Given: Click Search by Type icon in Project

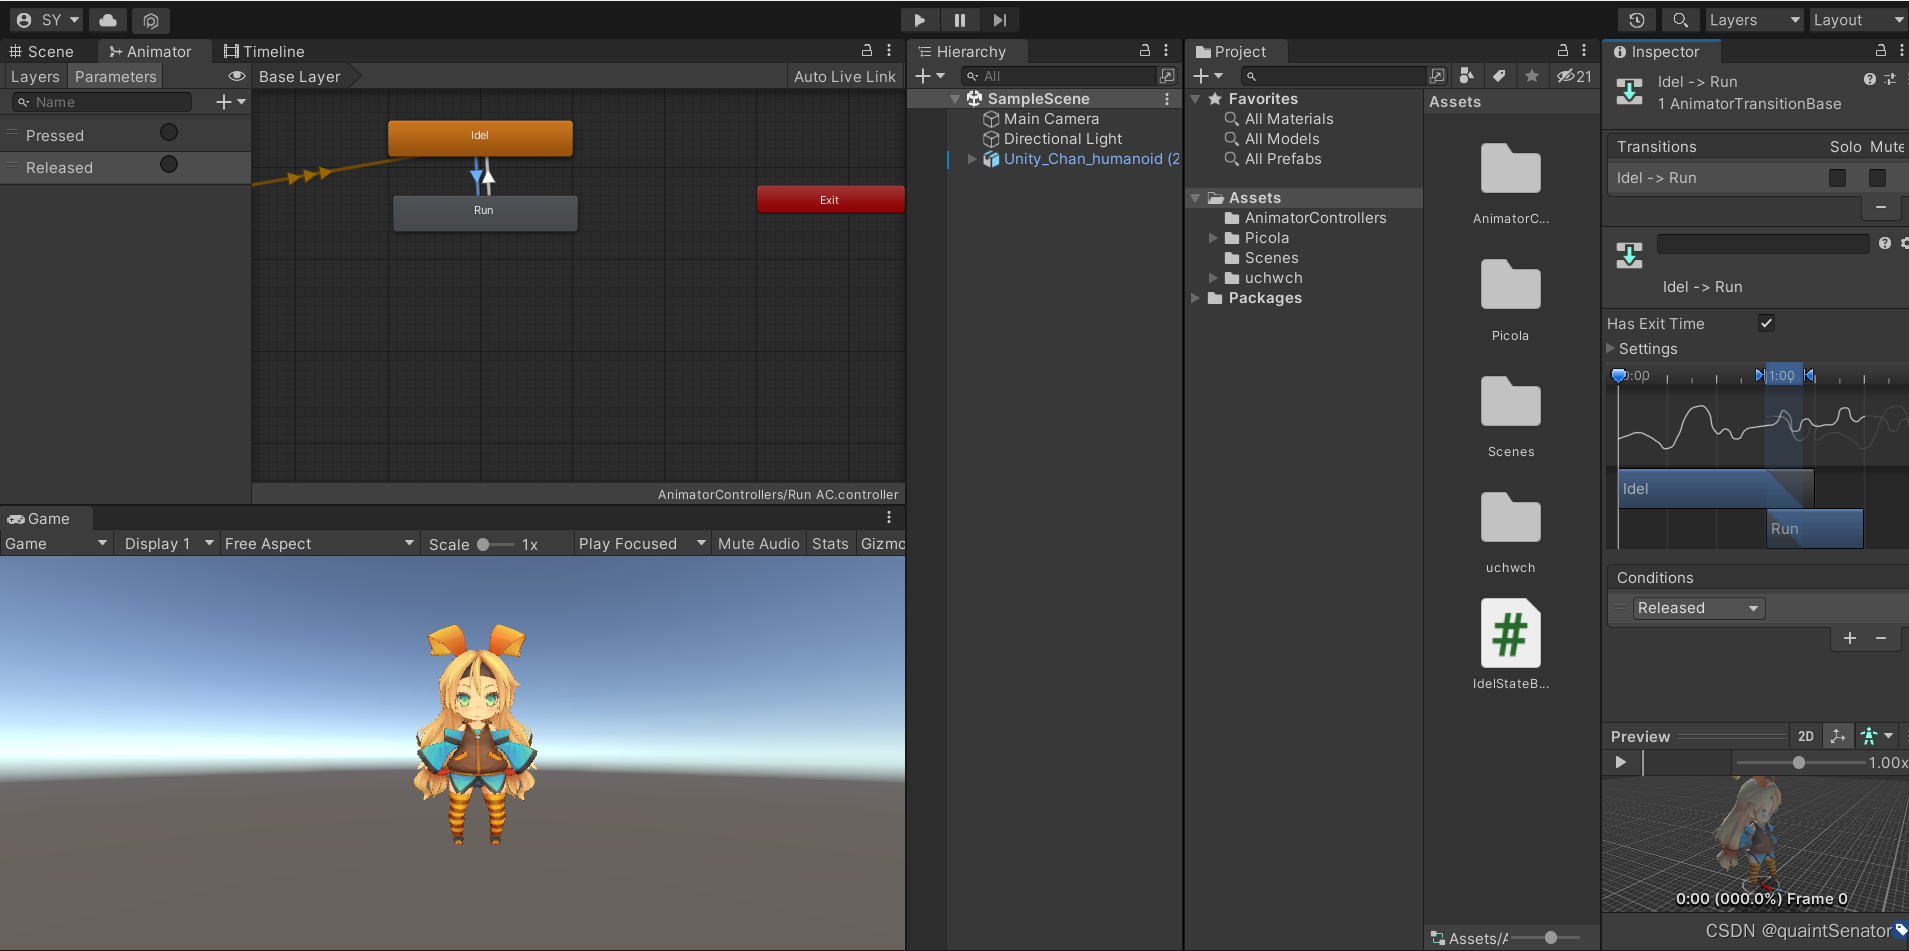Looking at the screenshot, I should click(x=1467, y=76).
